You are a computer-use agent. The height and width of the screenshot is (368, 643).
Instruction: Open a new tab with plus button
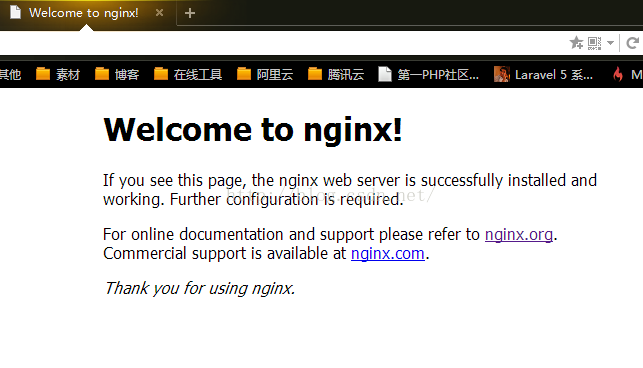pos(189,13)
